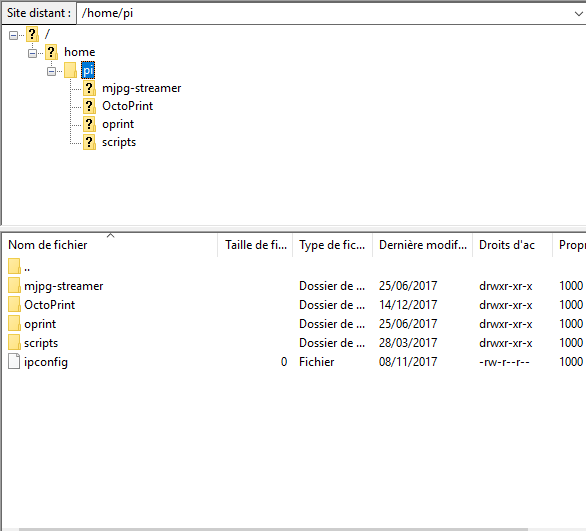Image resolution: width=586 pixels, height=531 pixels.
Task: Select mjpg-streamer name in file list
Action: coord(64,286)
